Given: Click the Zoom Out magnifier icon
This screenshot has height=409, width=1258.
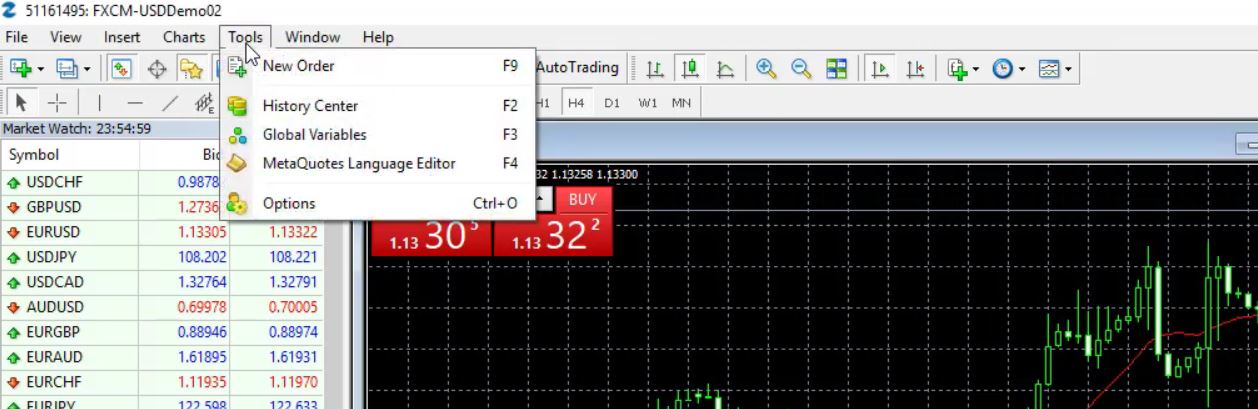Looking at the screenshot, I should coord(801,68).
